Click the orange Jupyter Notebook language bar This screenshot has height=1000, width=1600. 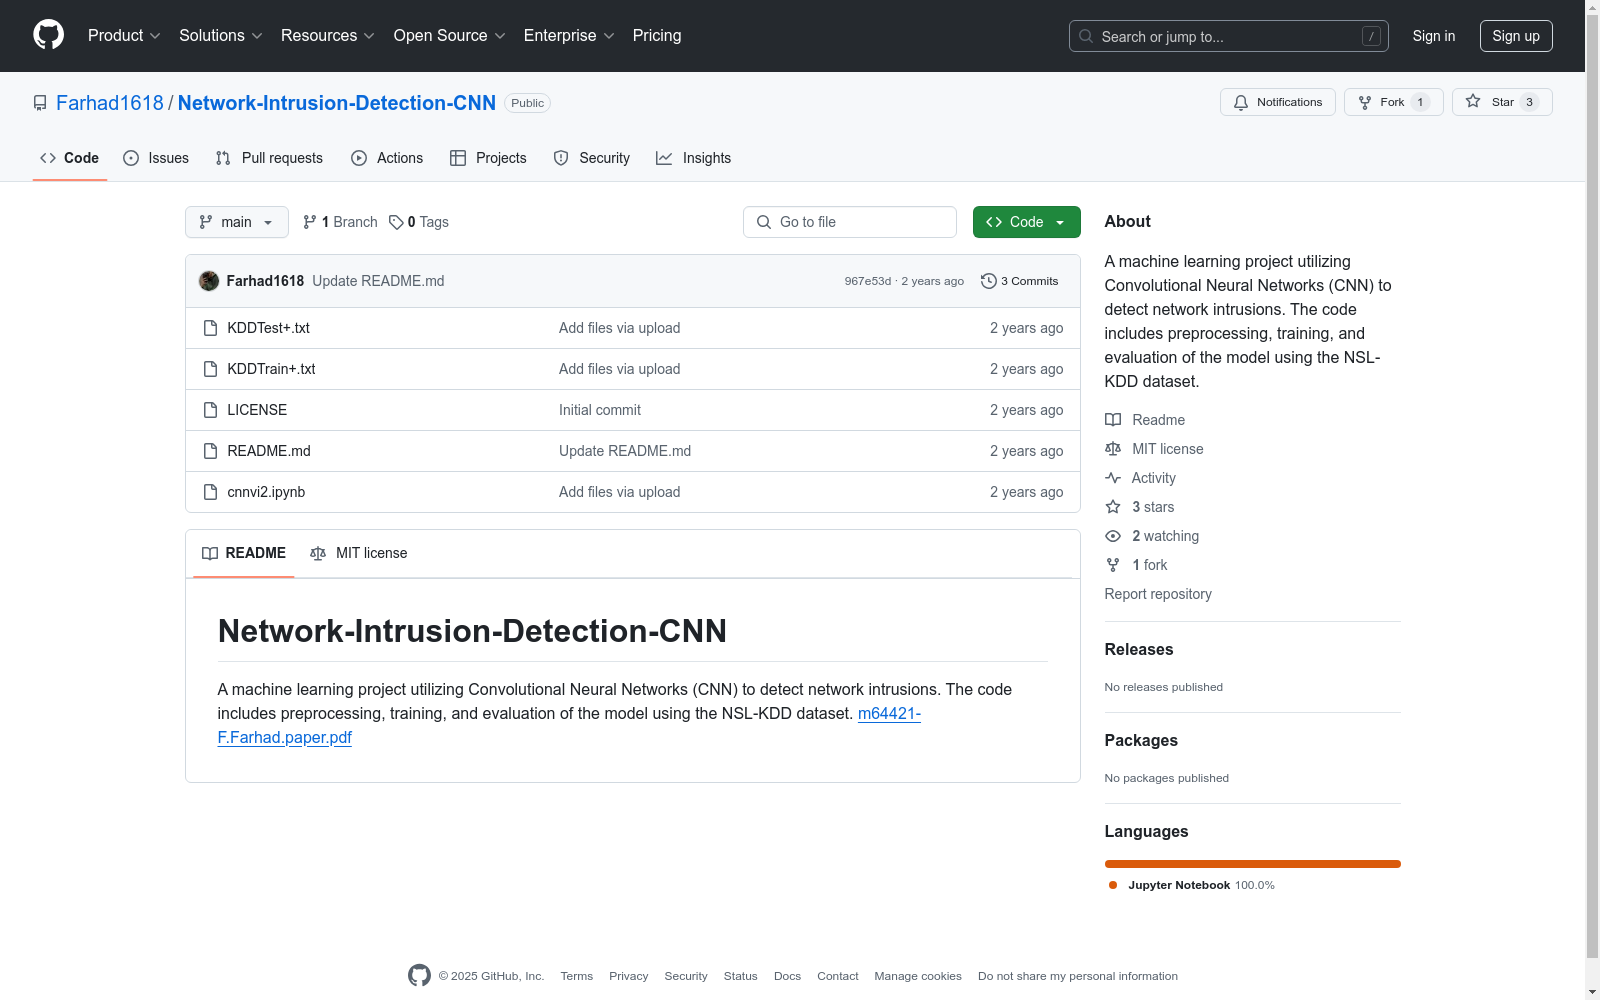pyautogui.click(x=1253, y=864)
